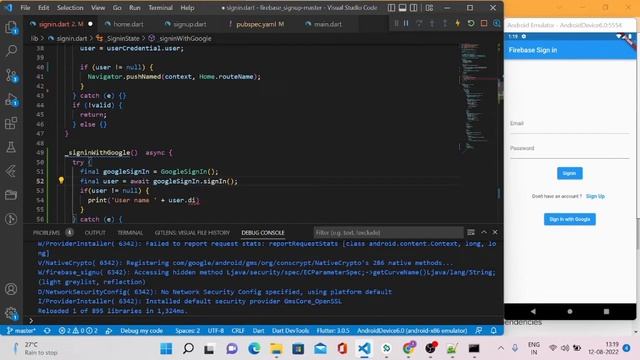640x360 pixels.
Task: Pause the debug session
Action: click(x=406, y=24)
